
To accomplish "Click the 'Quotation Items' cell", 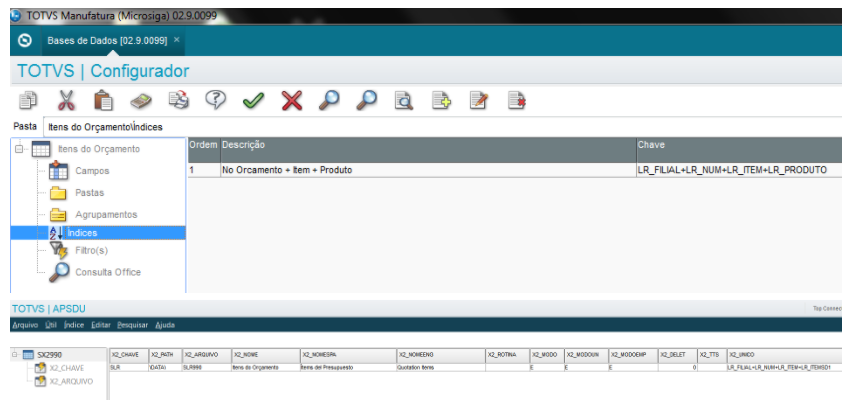I will [441, 367].
